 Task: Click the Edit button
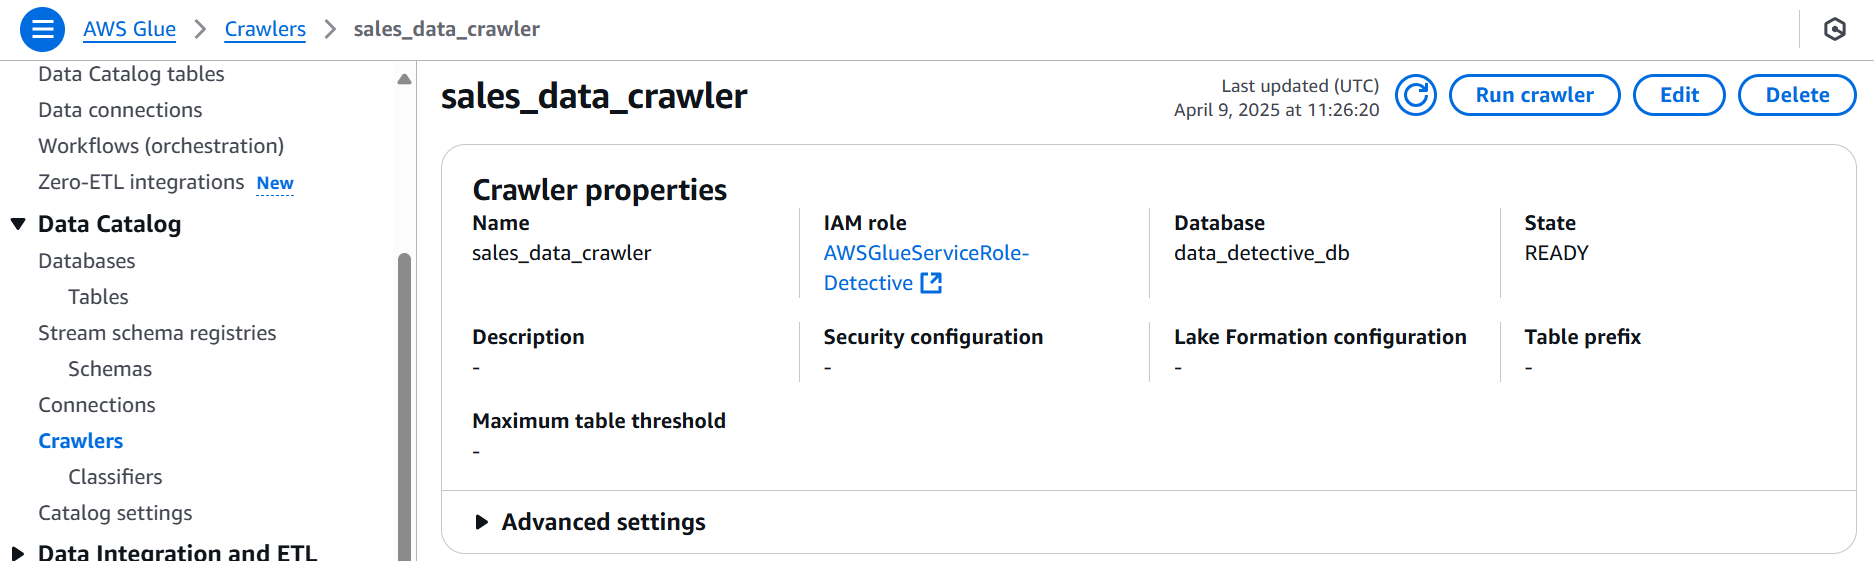(x=1679, y=95)
